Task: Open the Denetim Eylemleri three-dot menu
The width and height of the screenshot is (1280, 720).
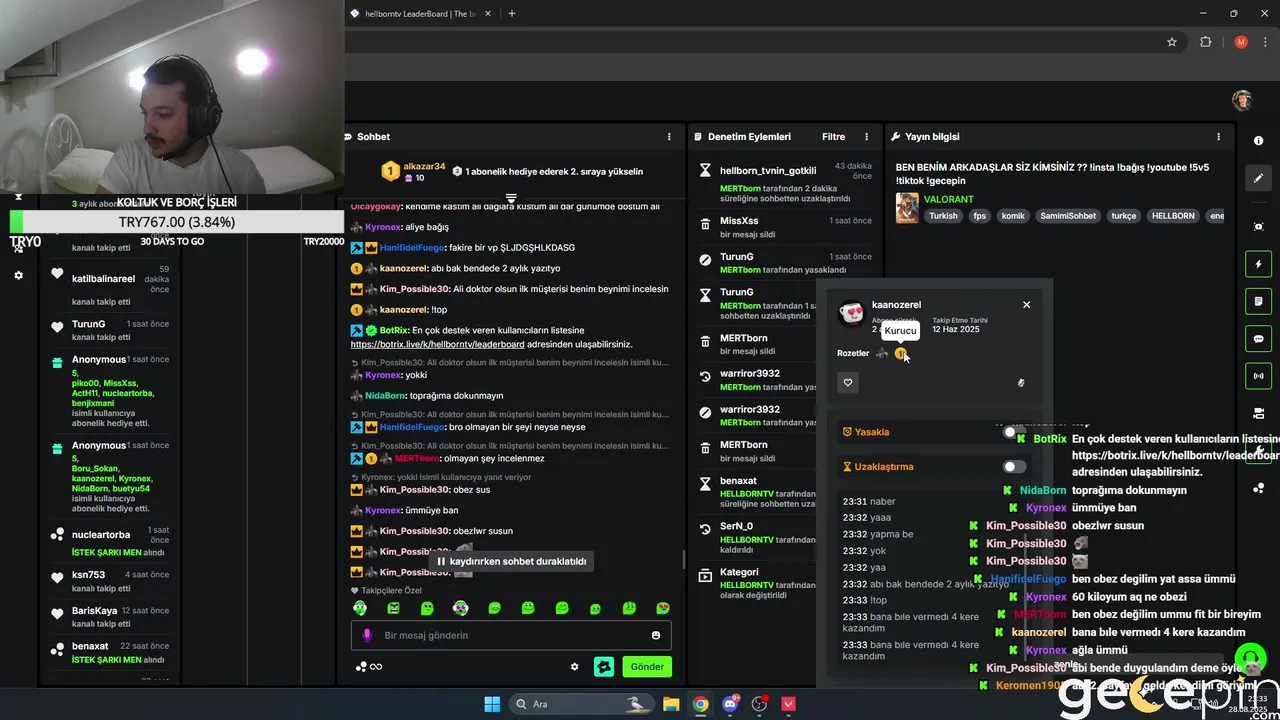Action: click(867, 137)
